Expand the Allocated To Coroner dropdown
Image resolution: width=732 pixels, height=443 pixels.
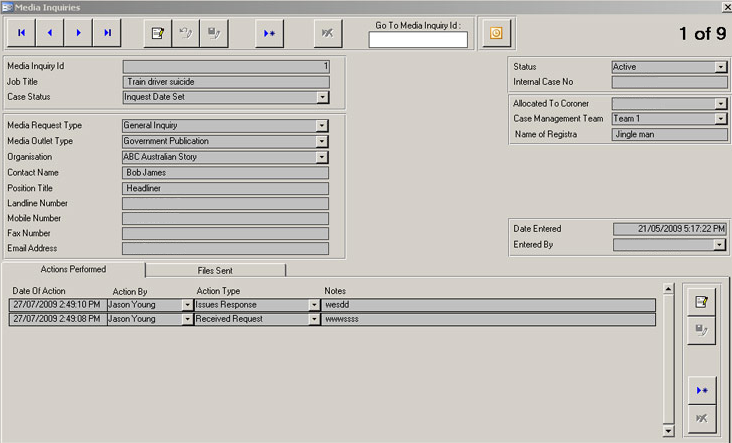coord(721,104)
